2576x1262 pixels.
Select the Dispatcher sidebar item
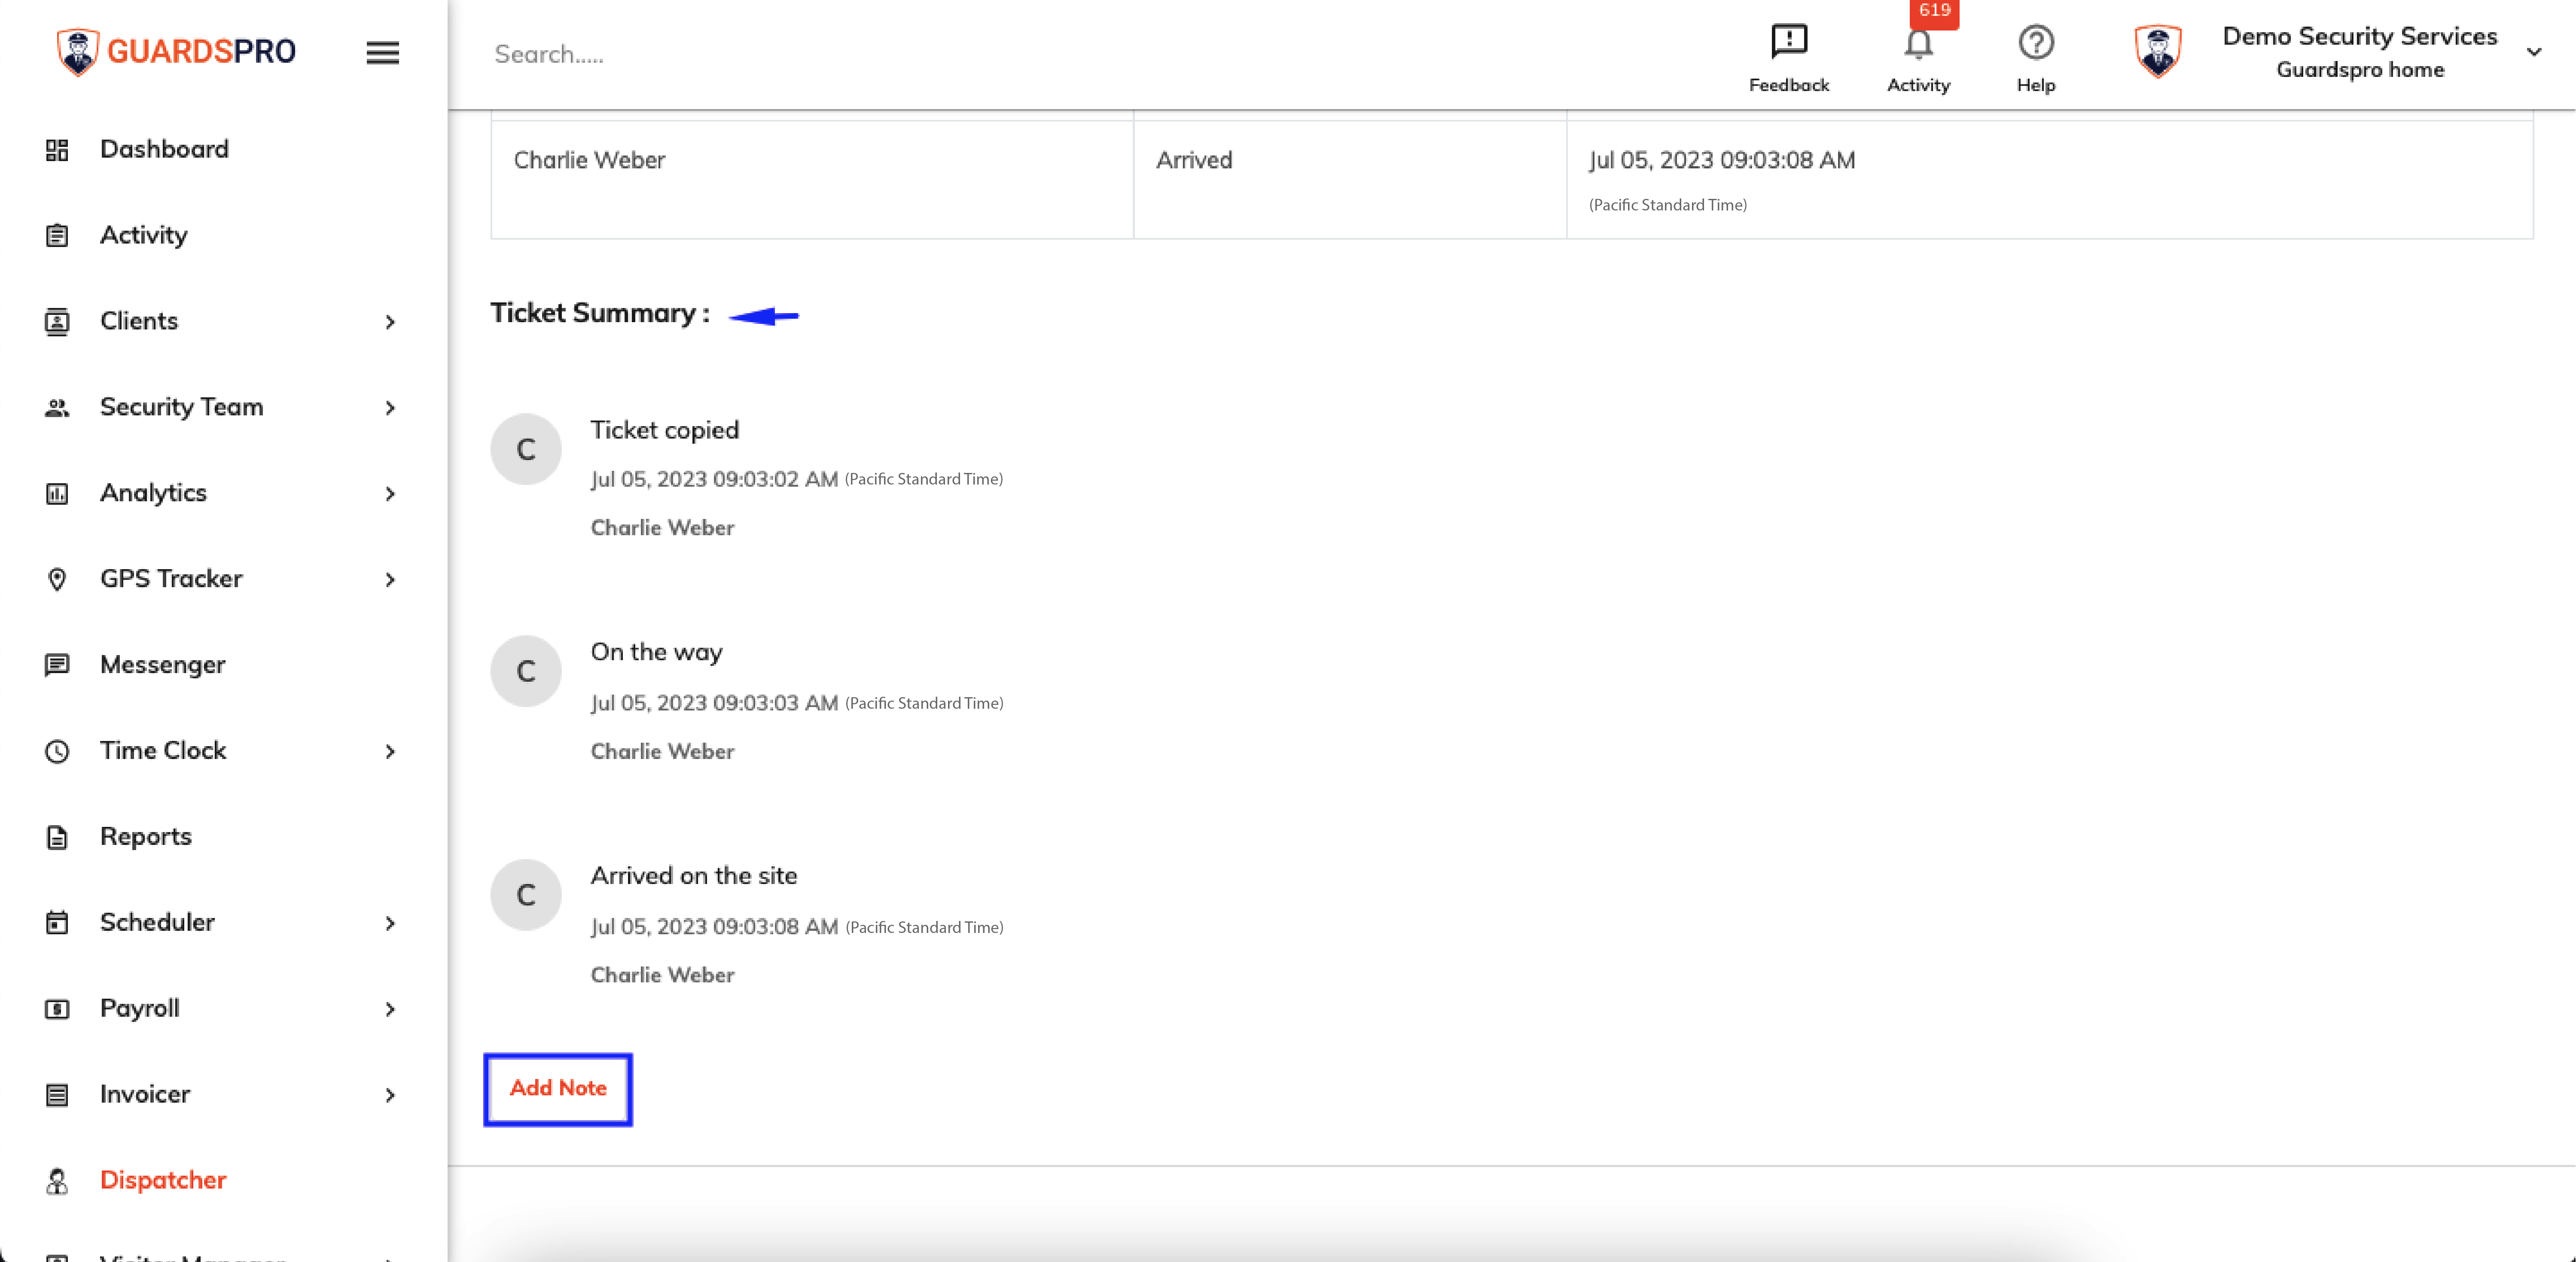coord(163,1180)
